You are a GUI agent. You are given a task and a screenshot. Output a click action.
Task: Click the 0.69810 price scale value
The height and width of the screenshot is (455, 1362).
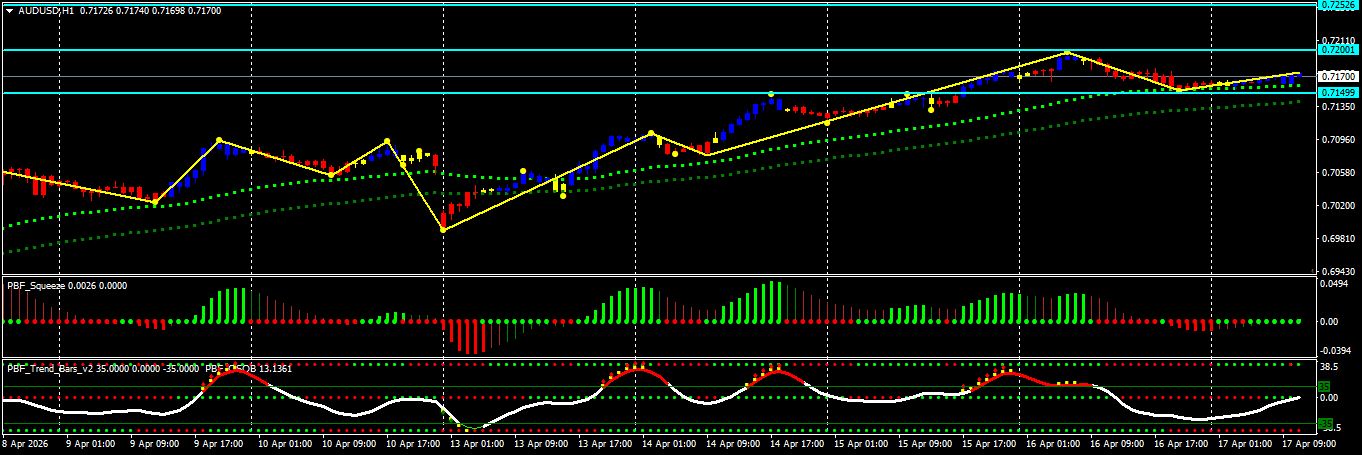1338,239
